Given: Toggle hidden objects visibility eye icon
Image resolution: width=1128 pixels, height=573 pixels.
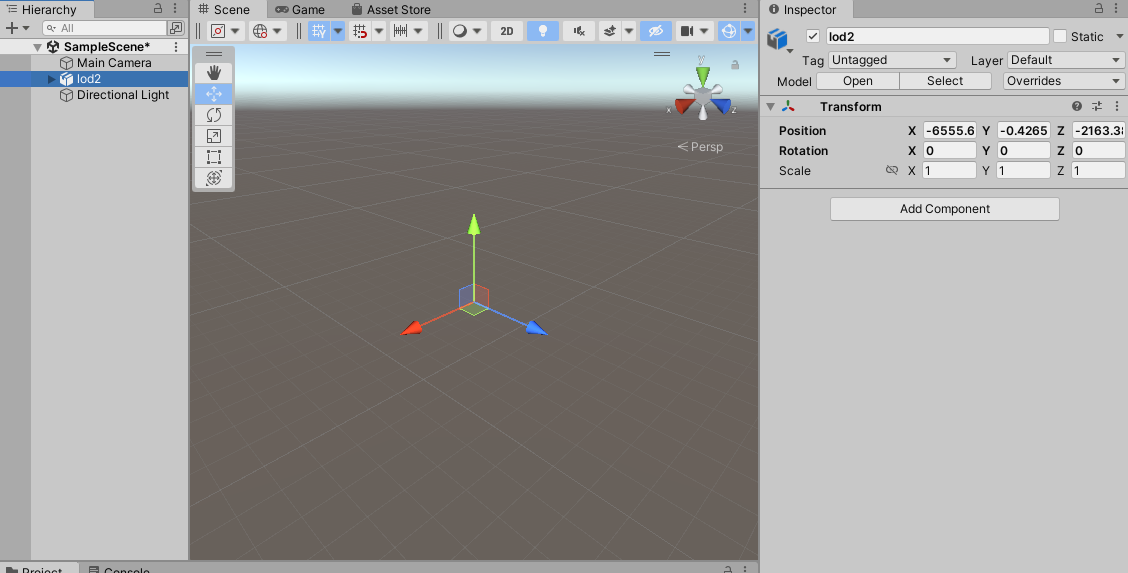Looking at the screenshot, I should coord(655,31).
